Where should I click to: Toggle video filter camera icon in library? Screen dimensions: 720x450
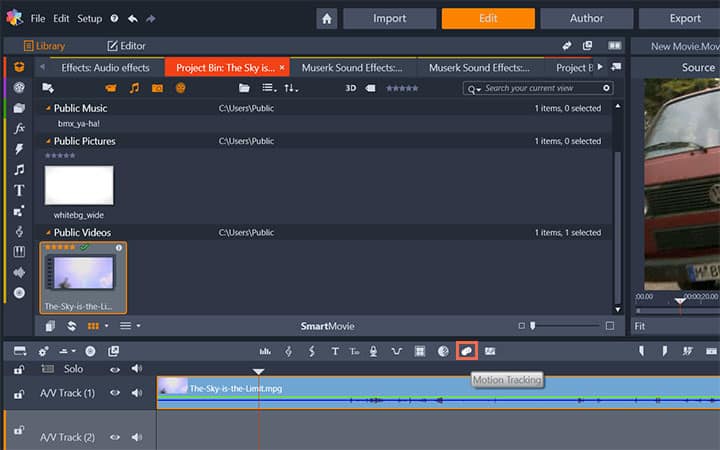coord(111,88)
